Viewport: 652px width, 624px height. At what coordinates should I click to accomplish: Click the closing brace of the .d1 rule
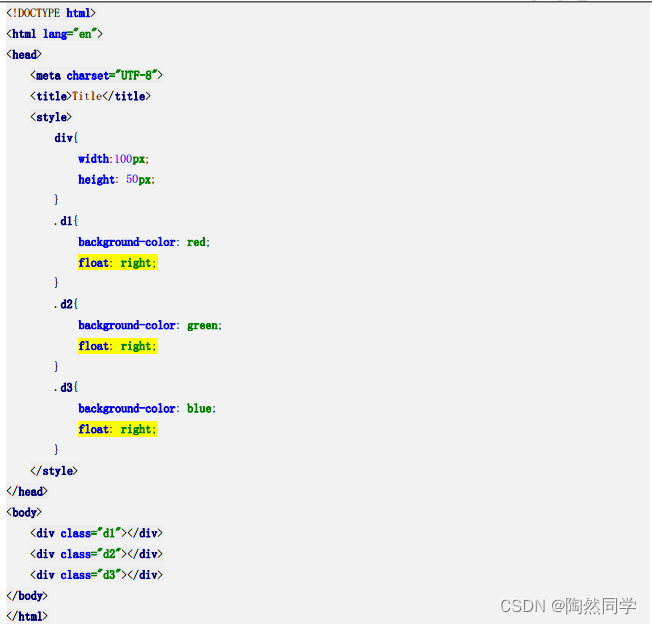(56, 283)
